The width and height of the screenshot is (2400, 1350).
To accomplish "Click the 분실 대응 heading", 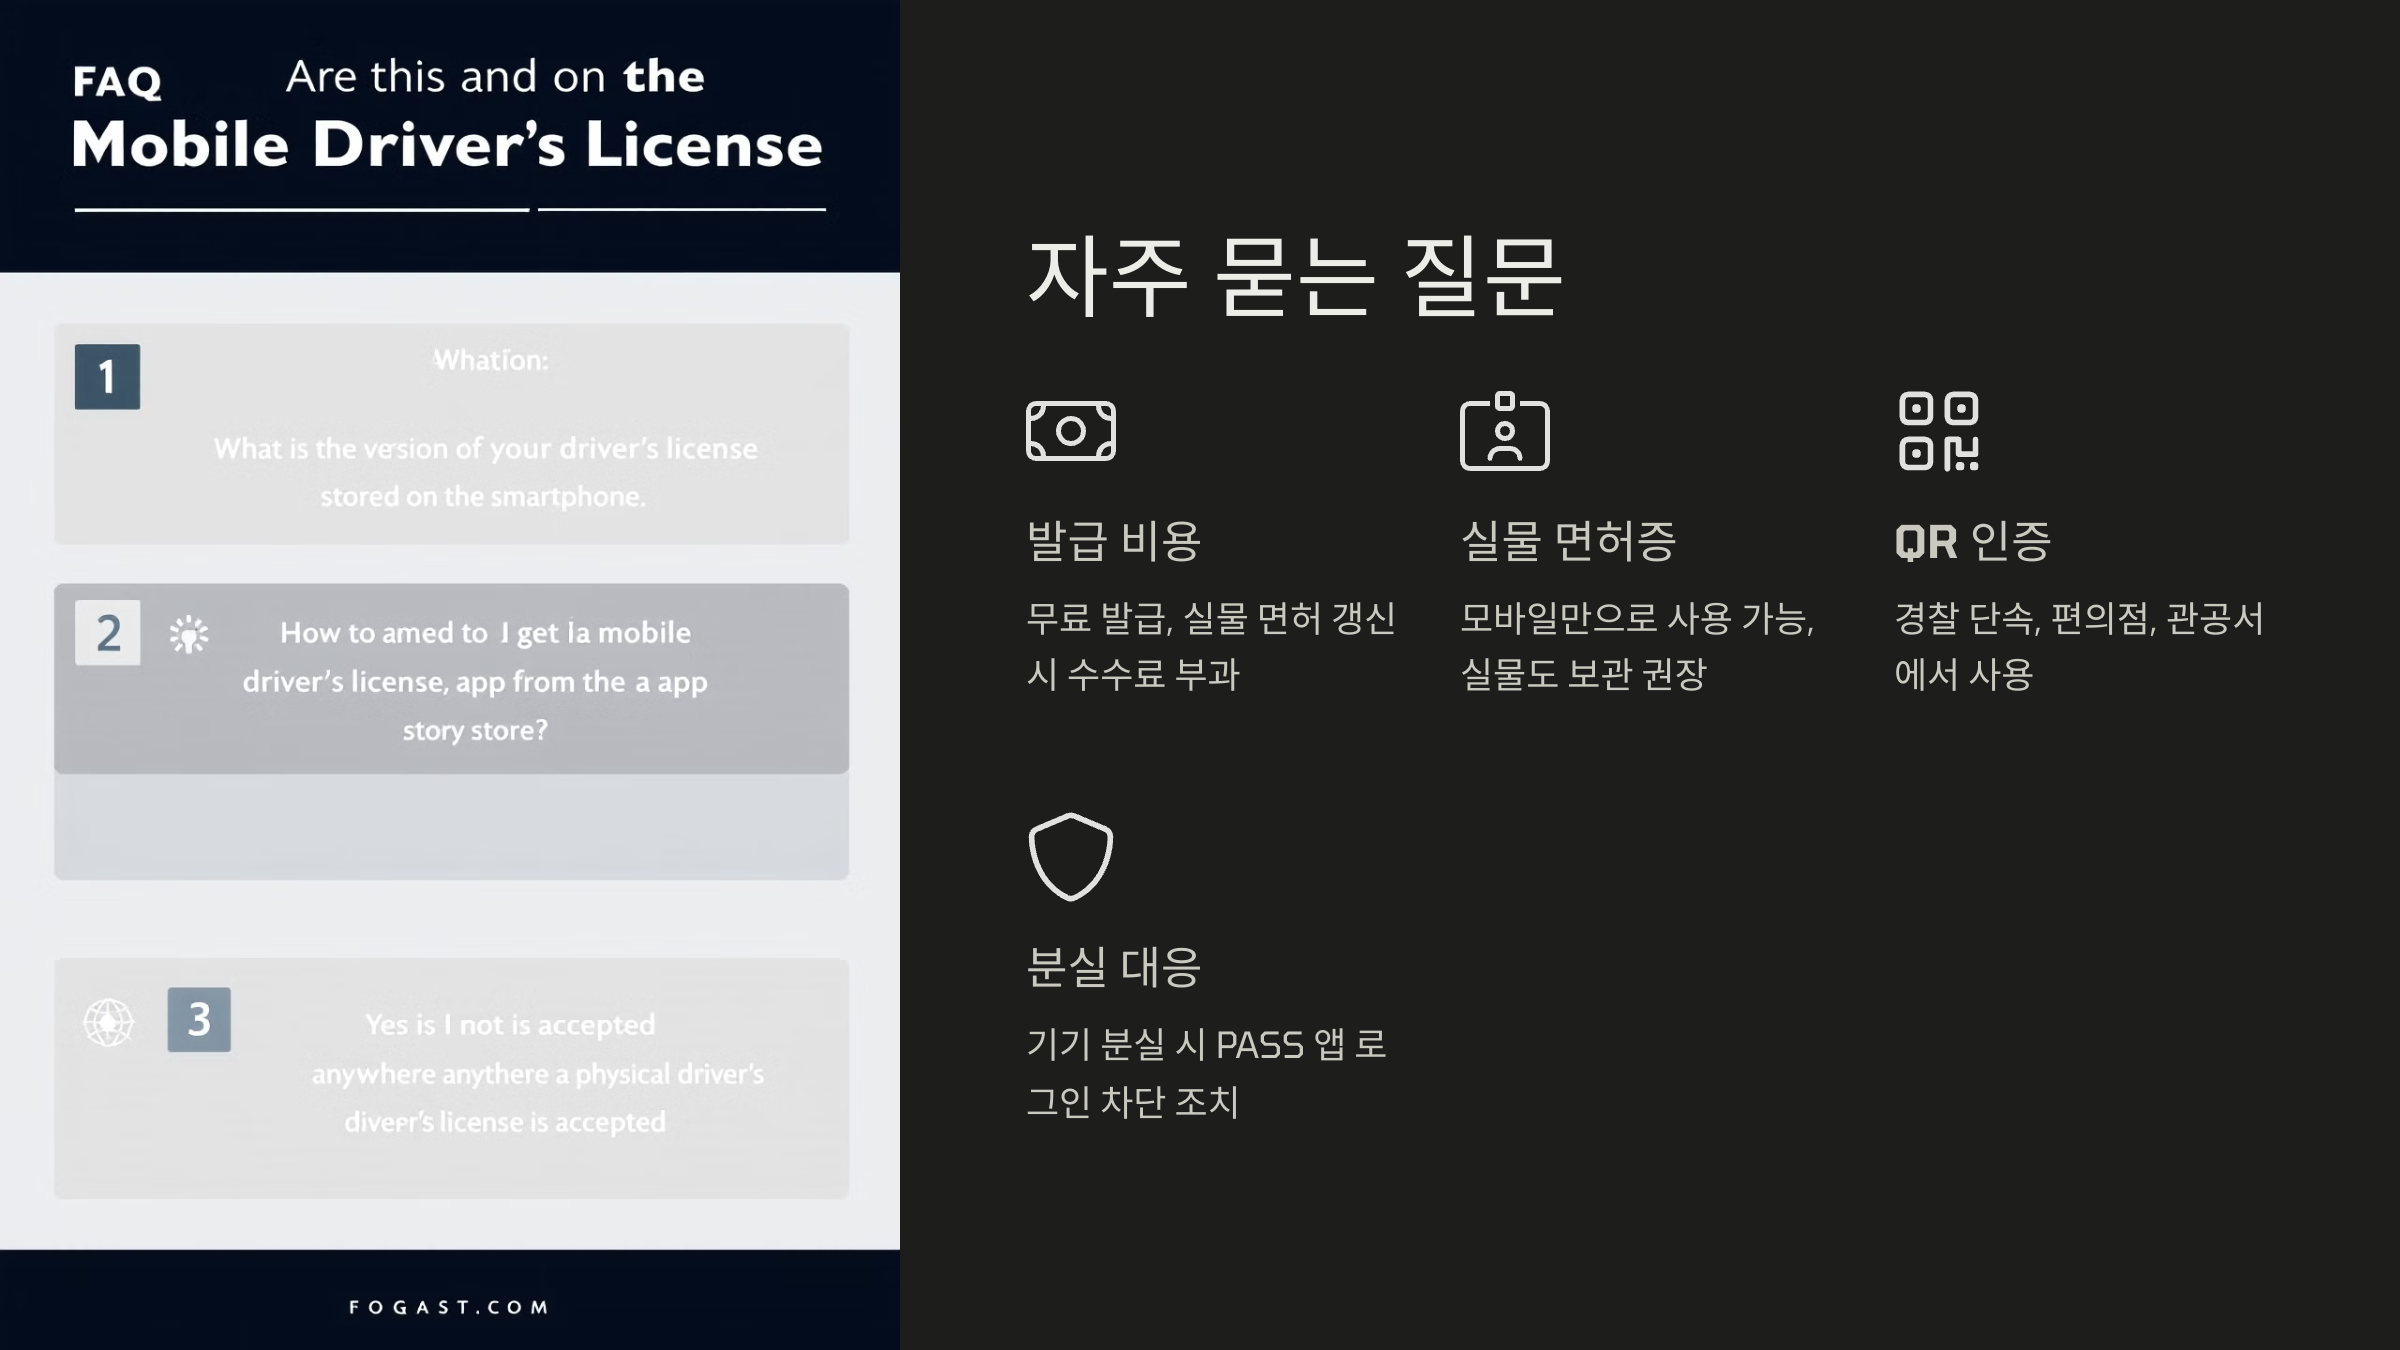I will pos(1113,967).
